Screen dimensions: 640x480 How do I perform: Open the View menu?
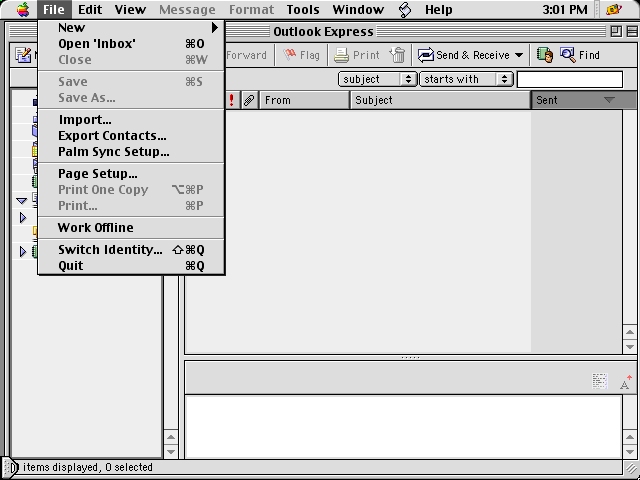pyautogui.click(x=130, y=9)
